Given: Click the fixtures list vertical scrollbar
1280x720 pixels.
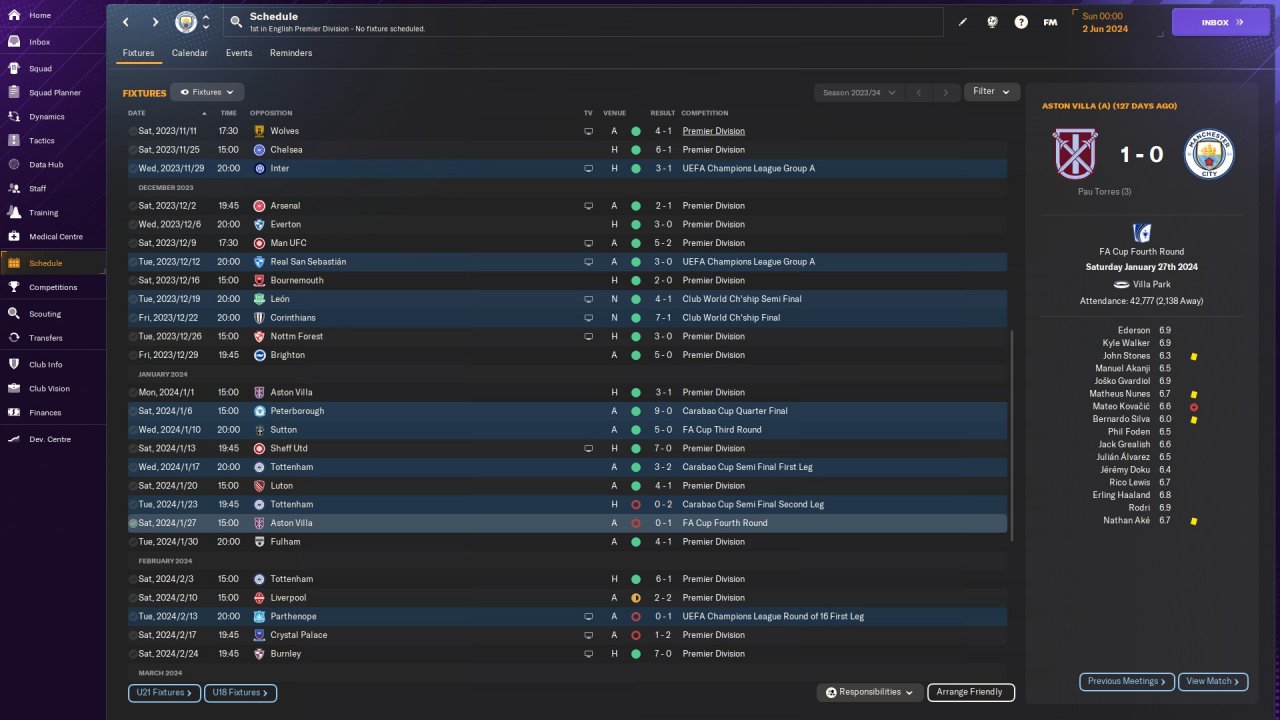Looking at the screenshot, I should tap(1012, 436).
